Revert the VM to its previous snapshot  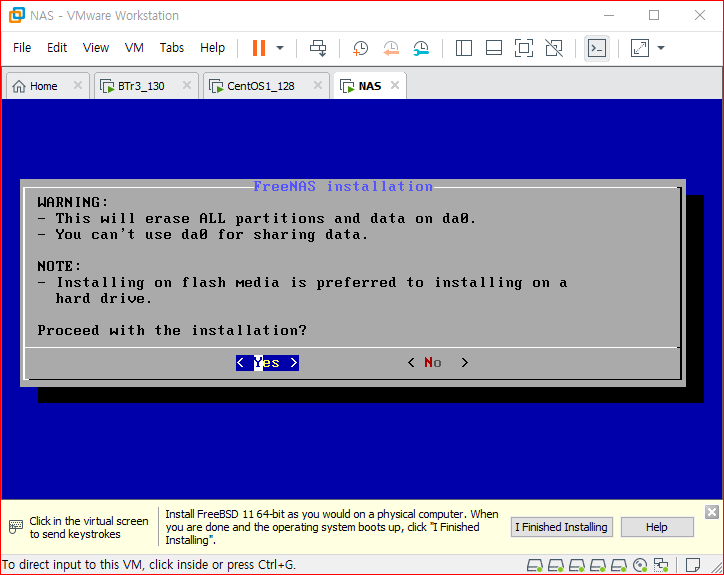391,48
